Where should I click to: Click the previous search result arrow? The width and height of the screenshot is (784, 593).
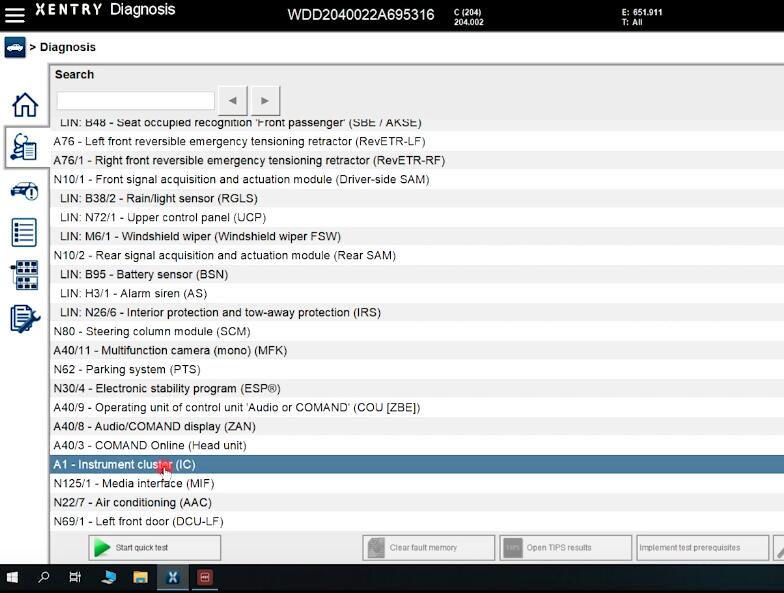click(x=232, y=100)
